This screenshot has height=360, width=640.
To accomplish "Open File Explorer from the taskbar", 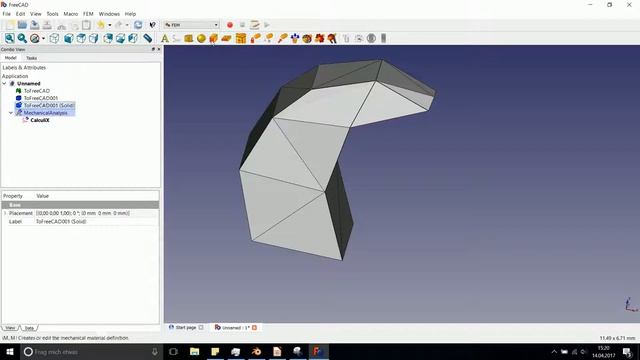I will point(194,351).
